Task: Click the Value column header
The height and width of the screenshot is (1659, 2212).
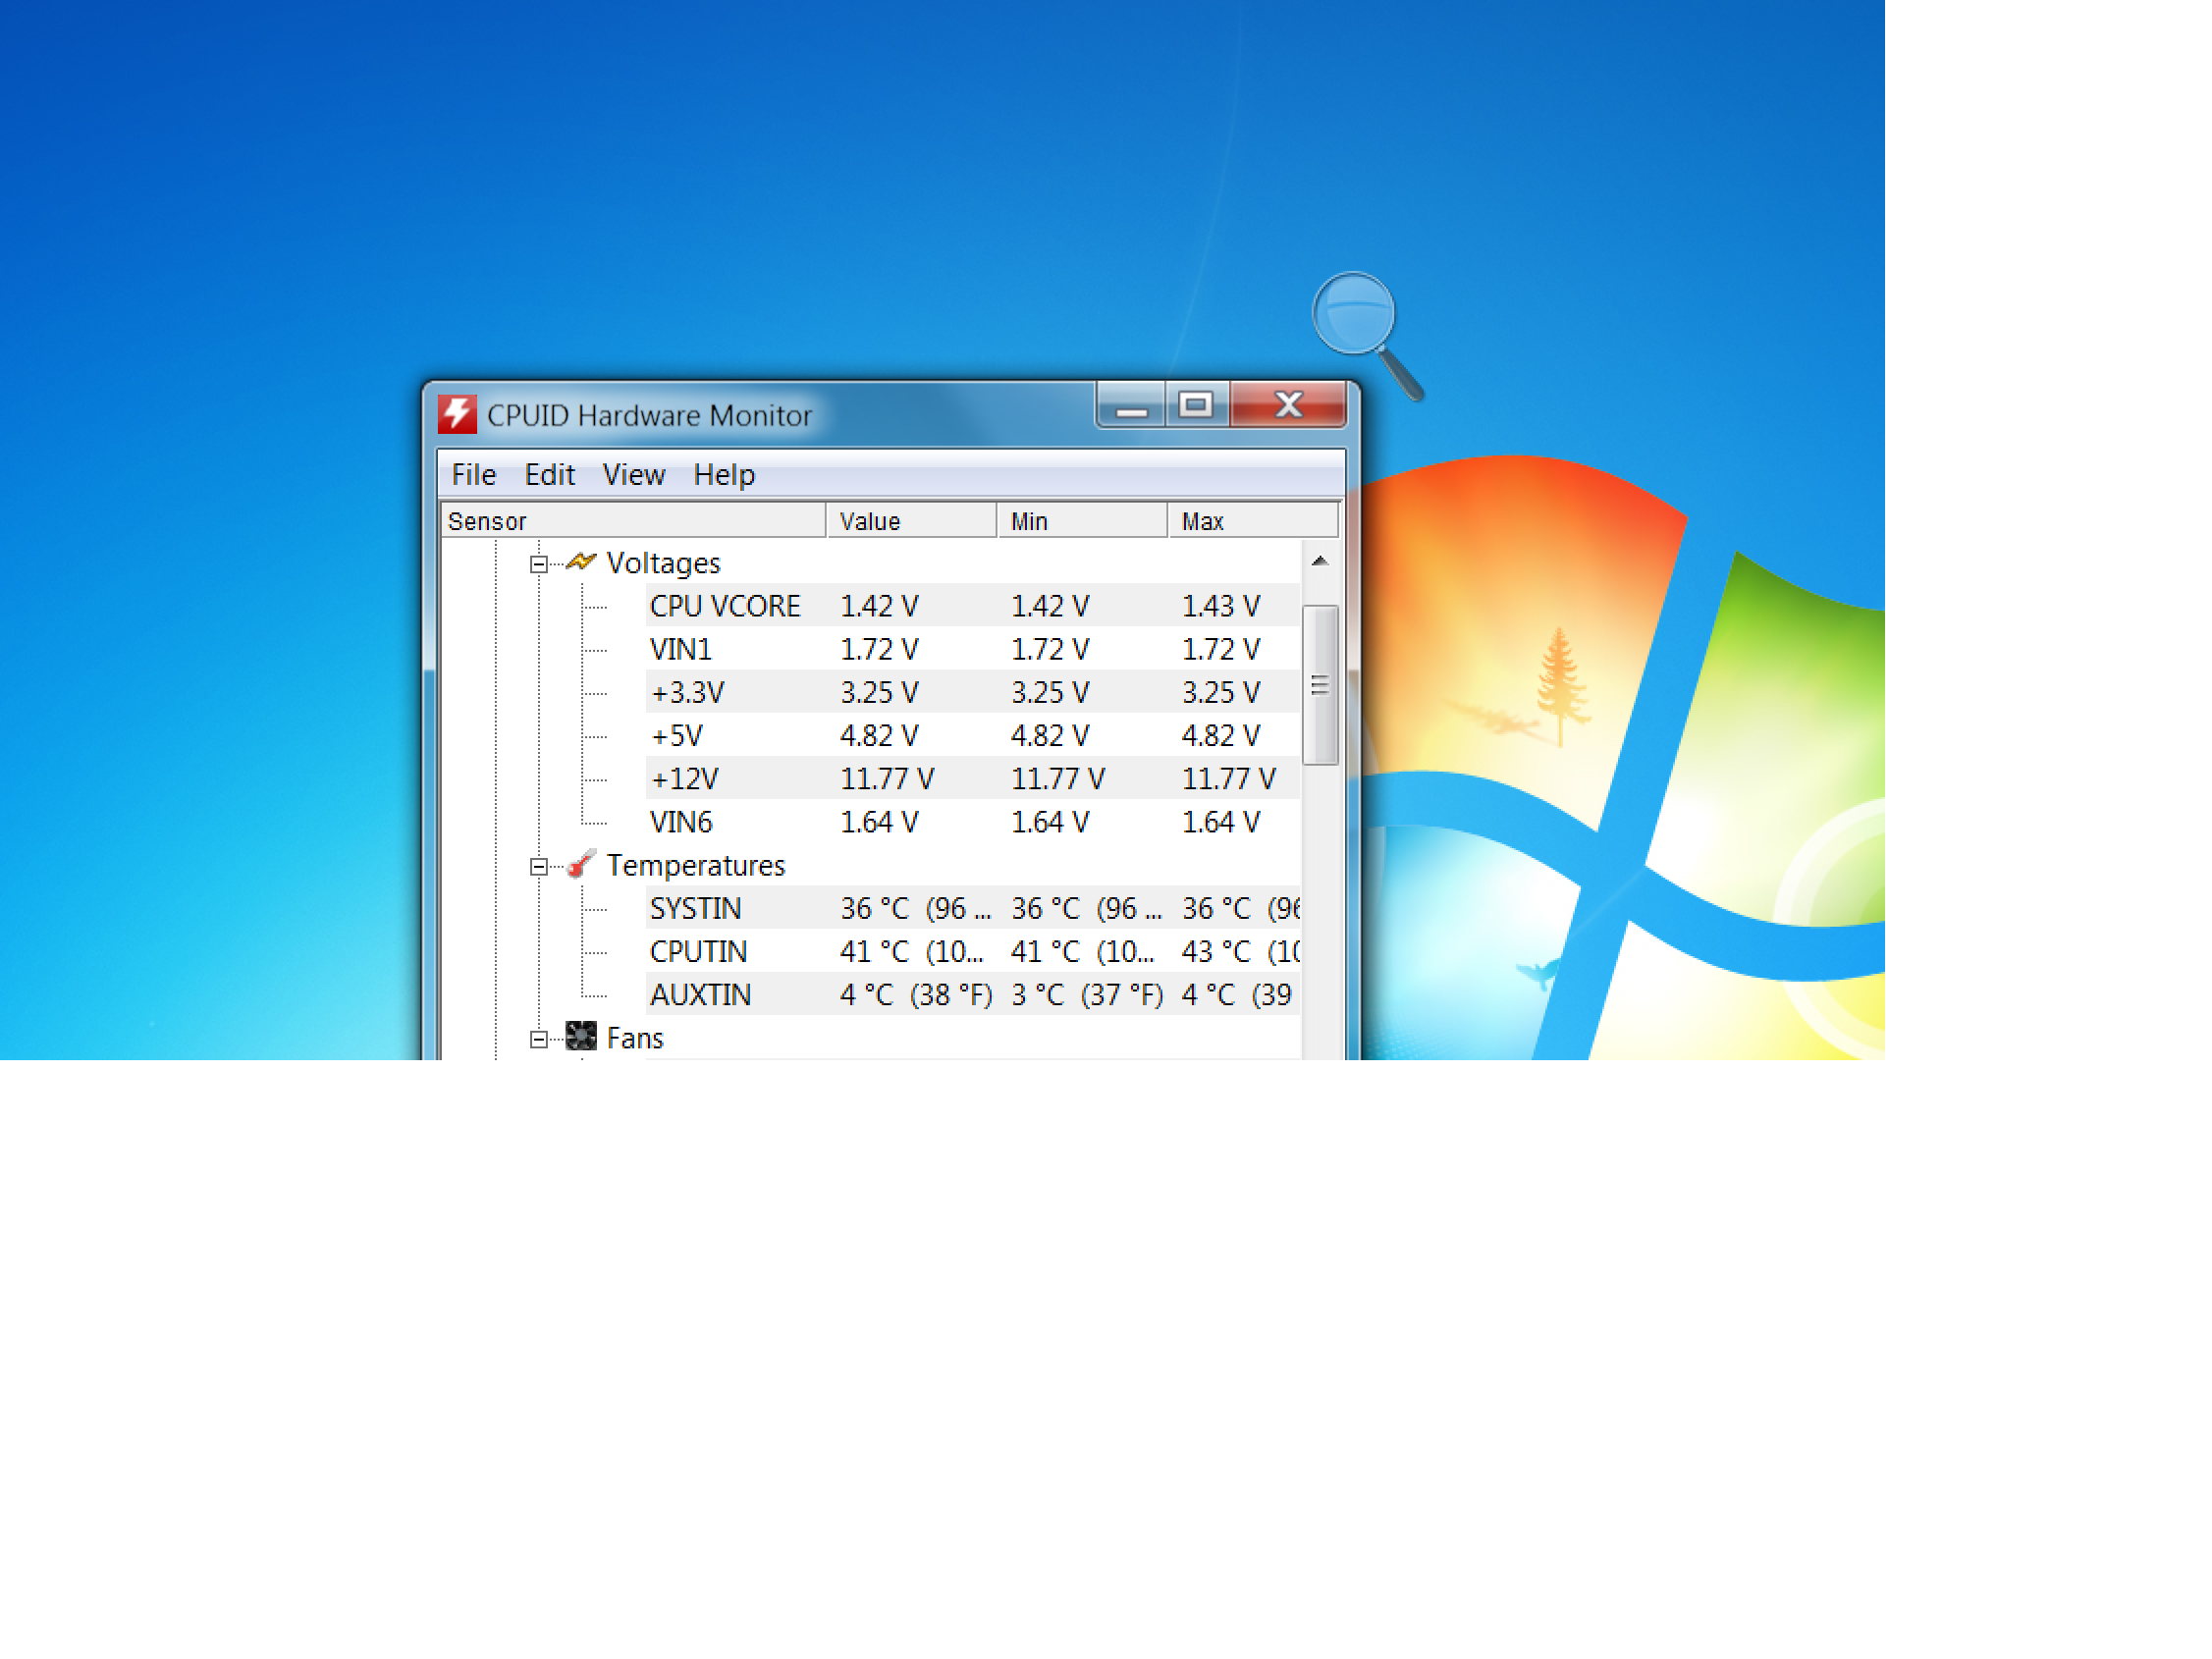Action: pyautogui.click(x=911, y=521)
